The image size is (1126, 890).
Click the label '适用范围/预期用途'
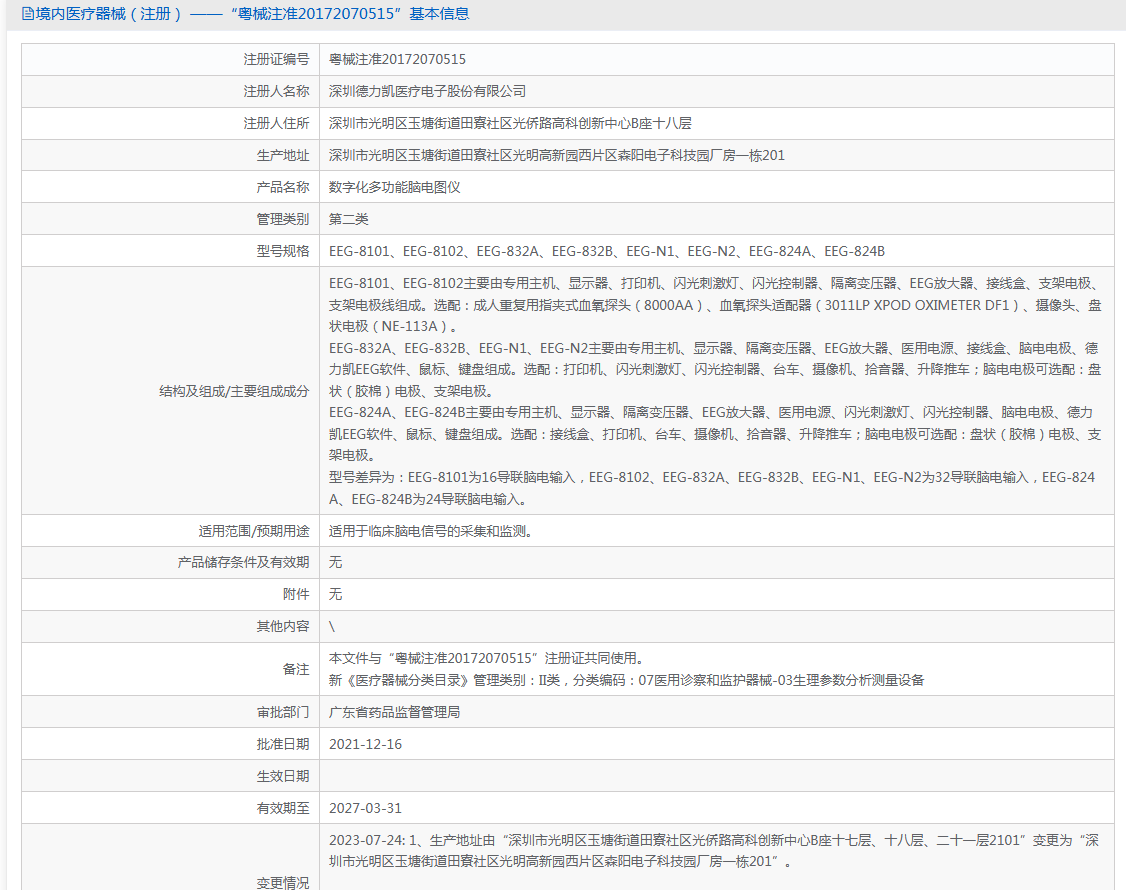click(x=254, y=532)
